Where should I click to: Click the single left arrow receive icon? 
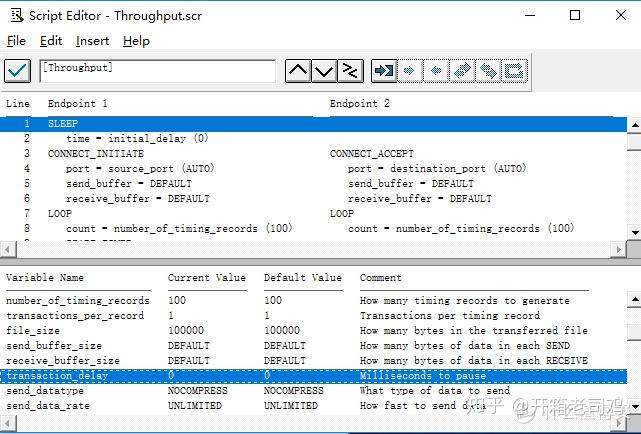point(436,71)
